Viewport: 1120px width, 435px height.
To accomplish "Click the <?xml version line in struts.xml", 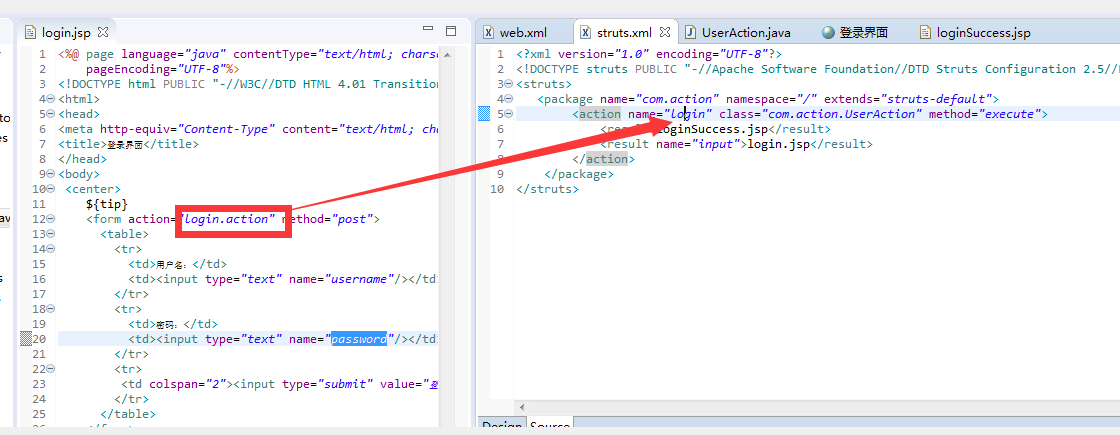I will (649, 54).
